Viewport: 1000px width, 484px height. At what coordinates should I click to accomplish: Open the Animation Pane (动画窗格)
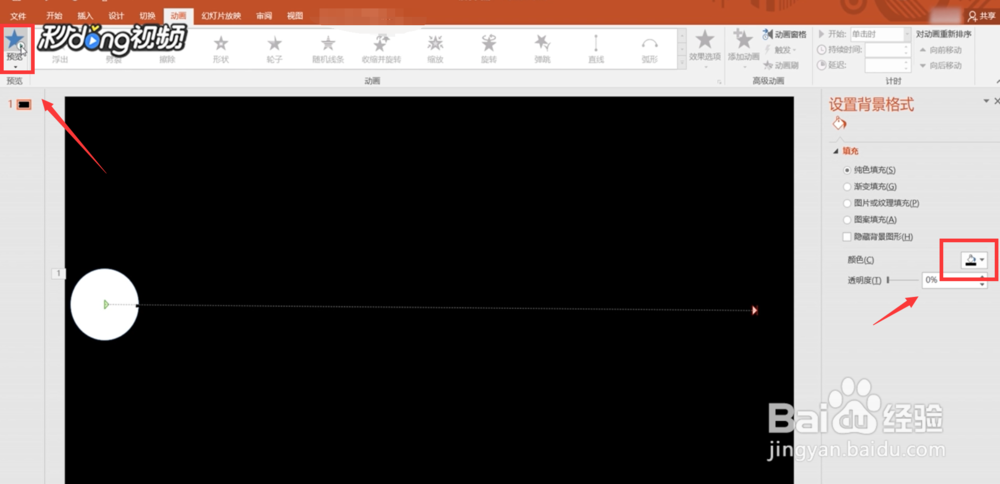click(784, 34)
